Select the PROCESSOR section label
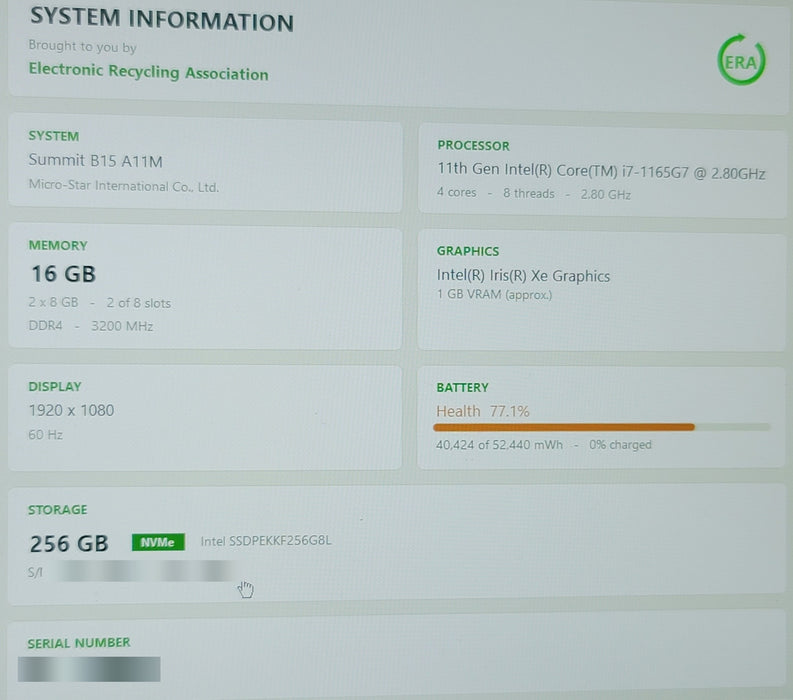This screenshot has height=700, width=793. tap(473, 146)
